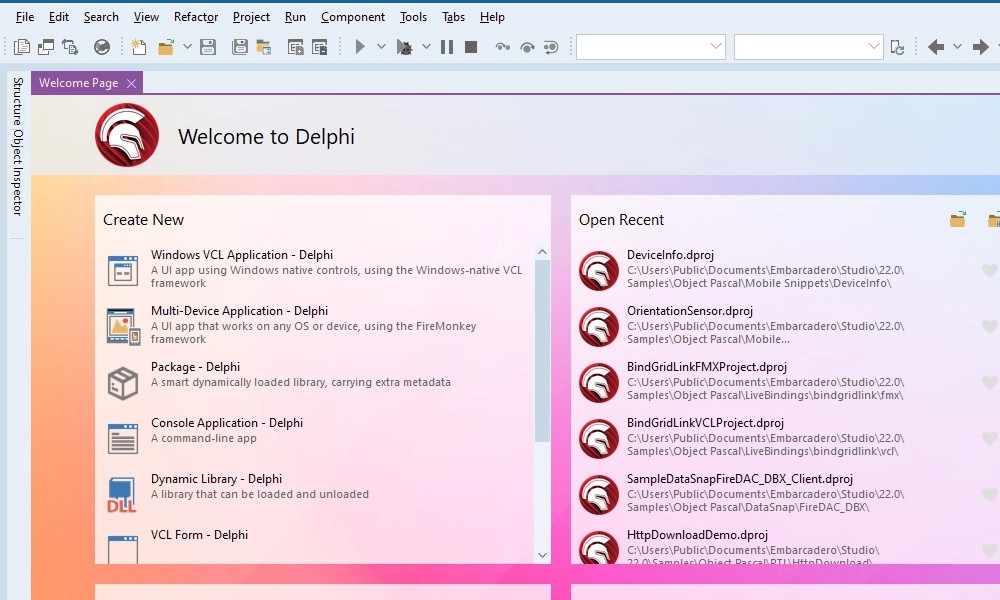Click the open-project folder icon beside Open Recent
This screenshot has width=1000, height=600.
[x=958, y=220]
